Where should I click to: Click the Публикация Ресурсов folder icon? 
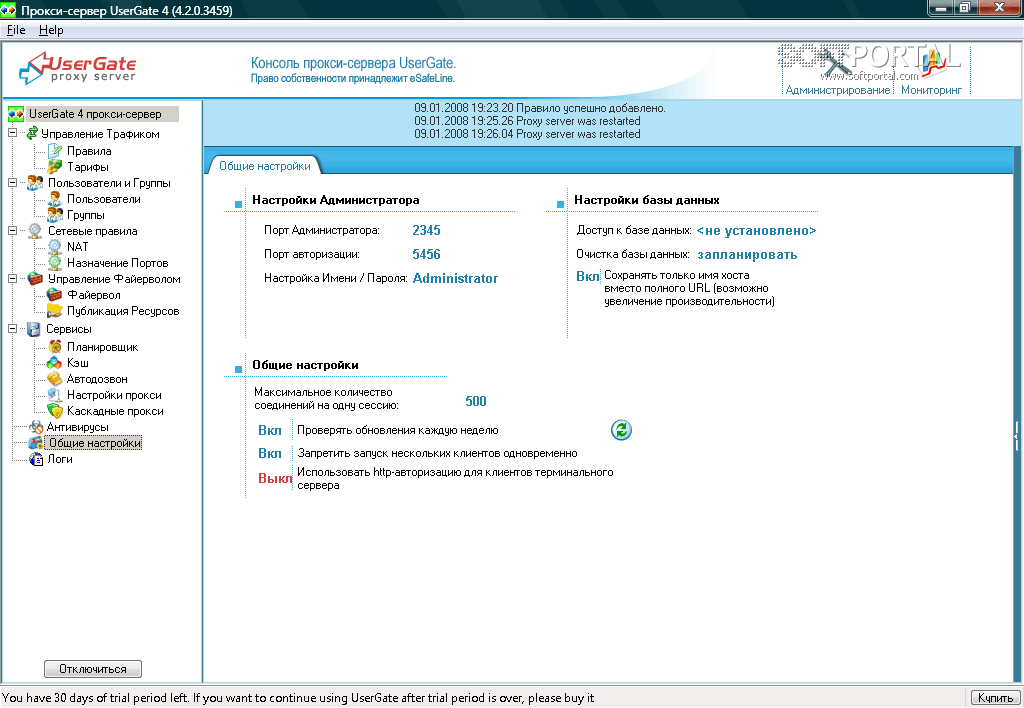click(x=55, y=311)
